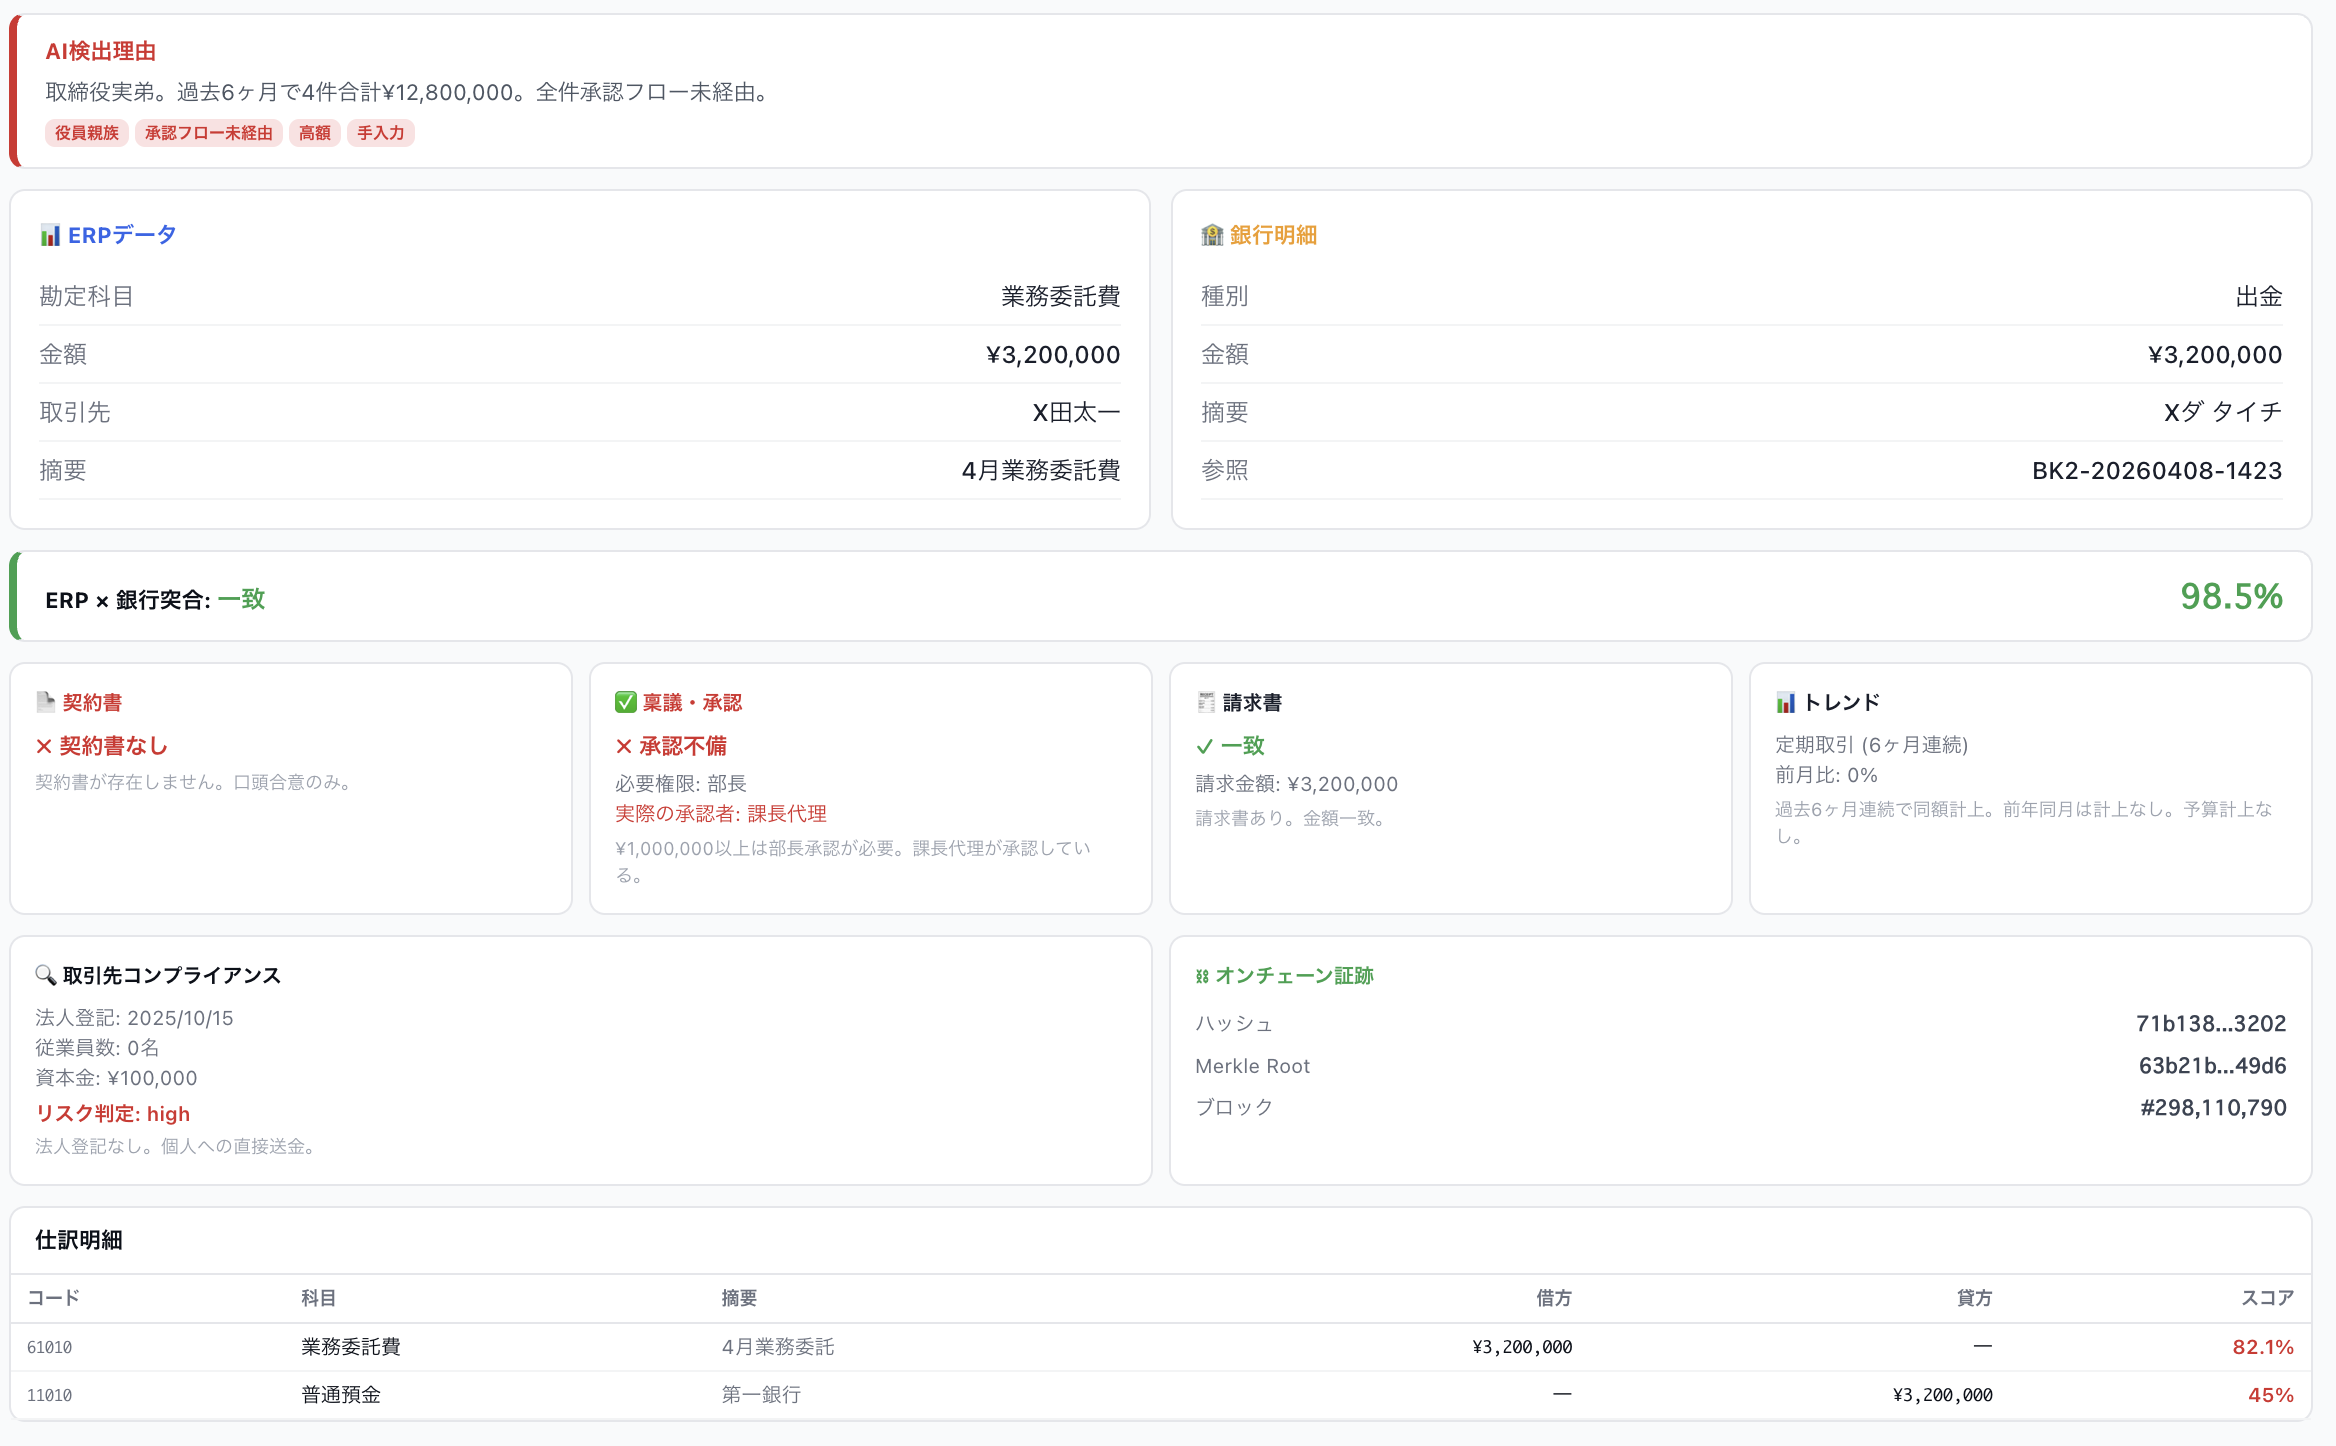The height and width of the screenshot is (1446, 2336).
Task: Click the ERP amount ¥3,200,000
Action: click(x=1053, y=355)
